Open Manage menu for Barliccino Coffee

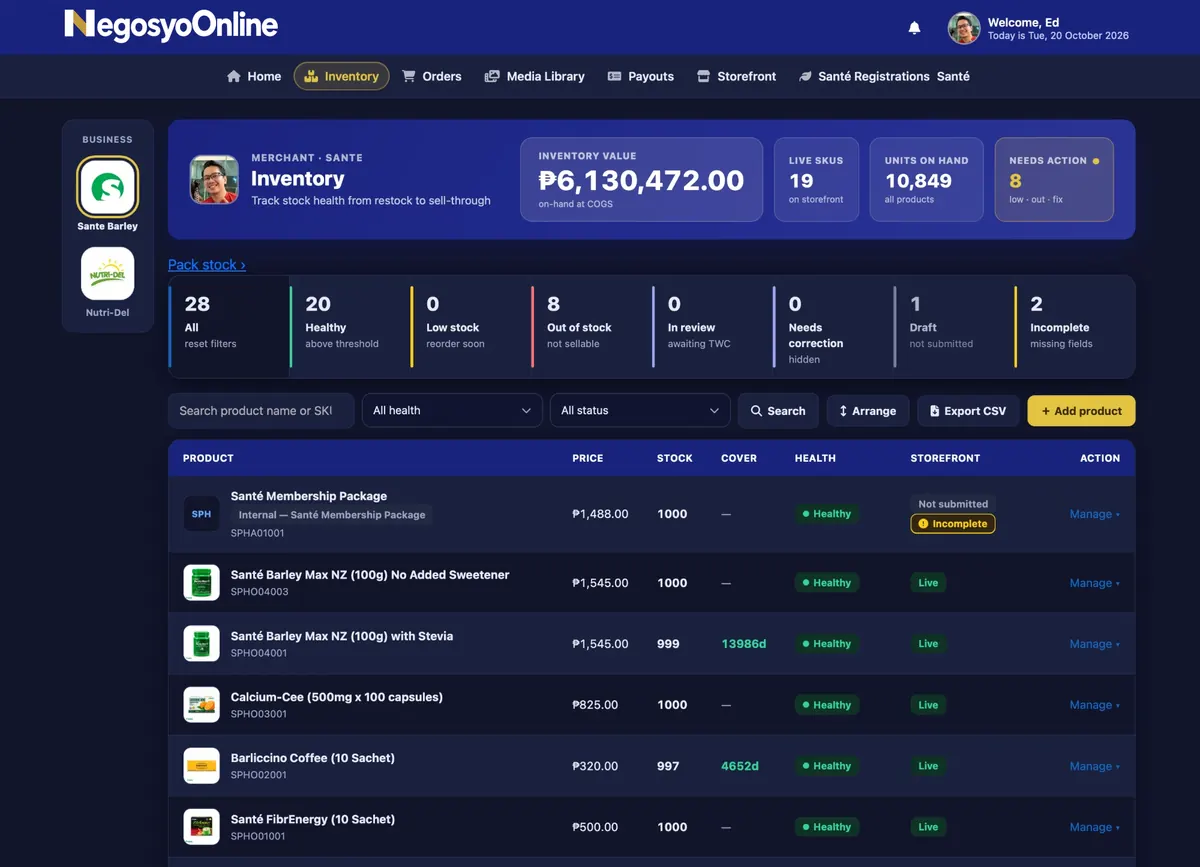pos(1094,766)
